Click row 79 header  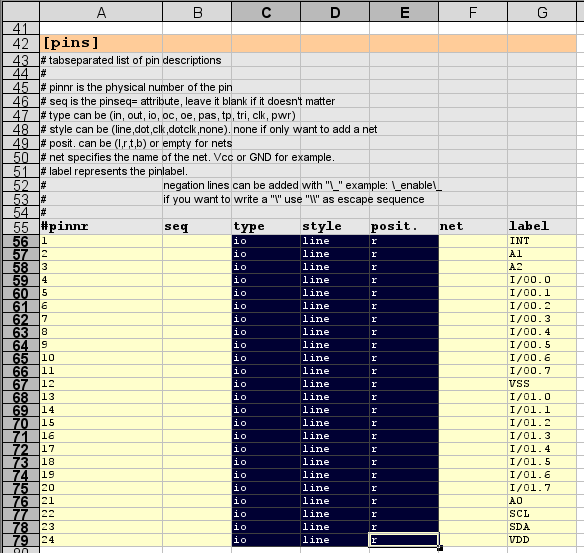(20, 540)
